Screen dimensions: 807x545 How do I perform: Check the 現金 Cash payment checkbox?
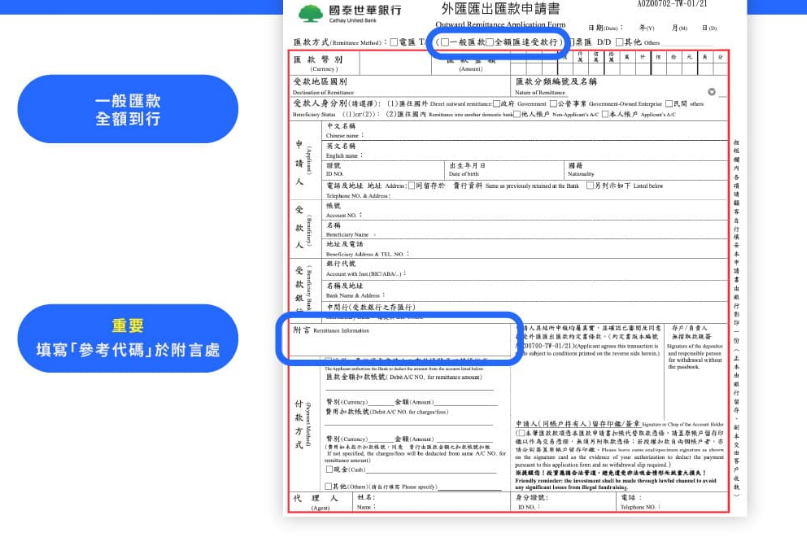[x=329, y=469]
